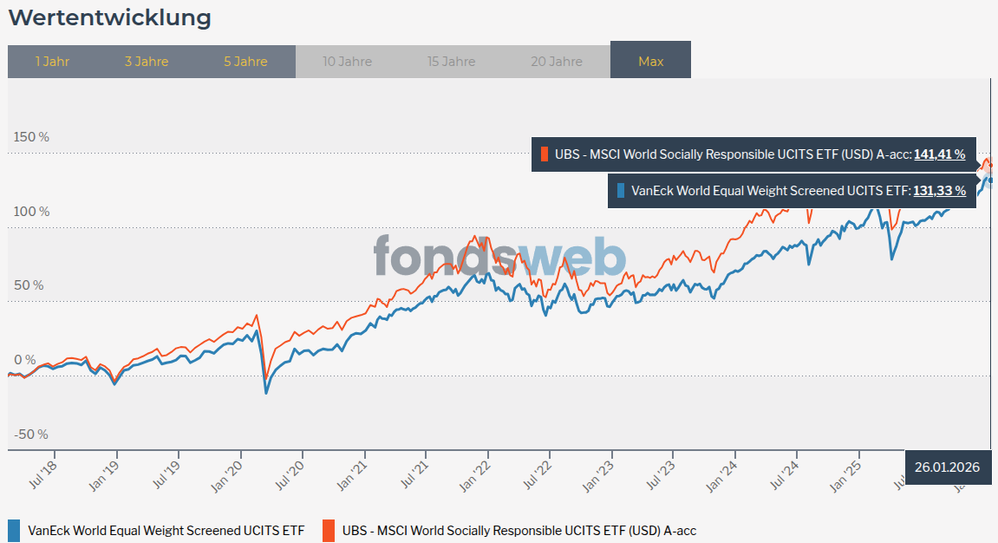Click the blue VanEck legend color swatch
This screenshot has height=543, width=998.
pyautogui.click(x=14, y=531)
